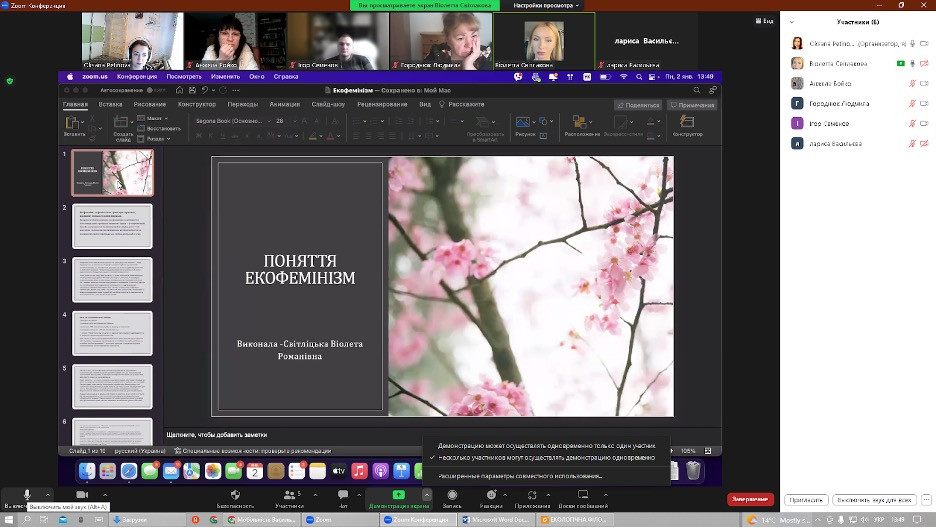Select one-participant-at-a-time sharing option
The height and width of the screenshot is (528, 936).
click(x=546, y=445)
